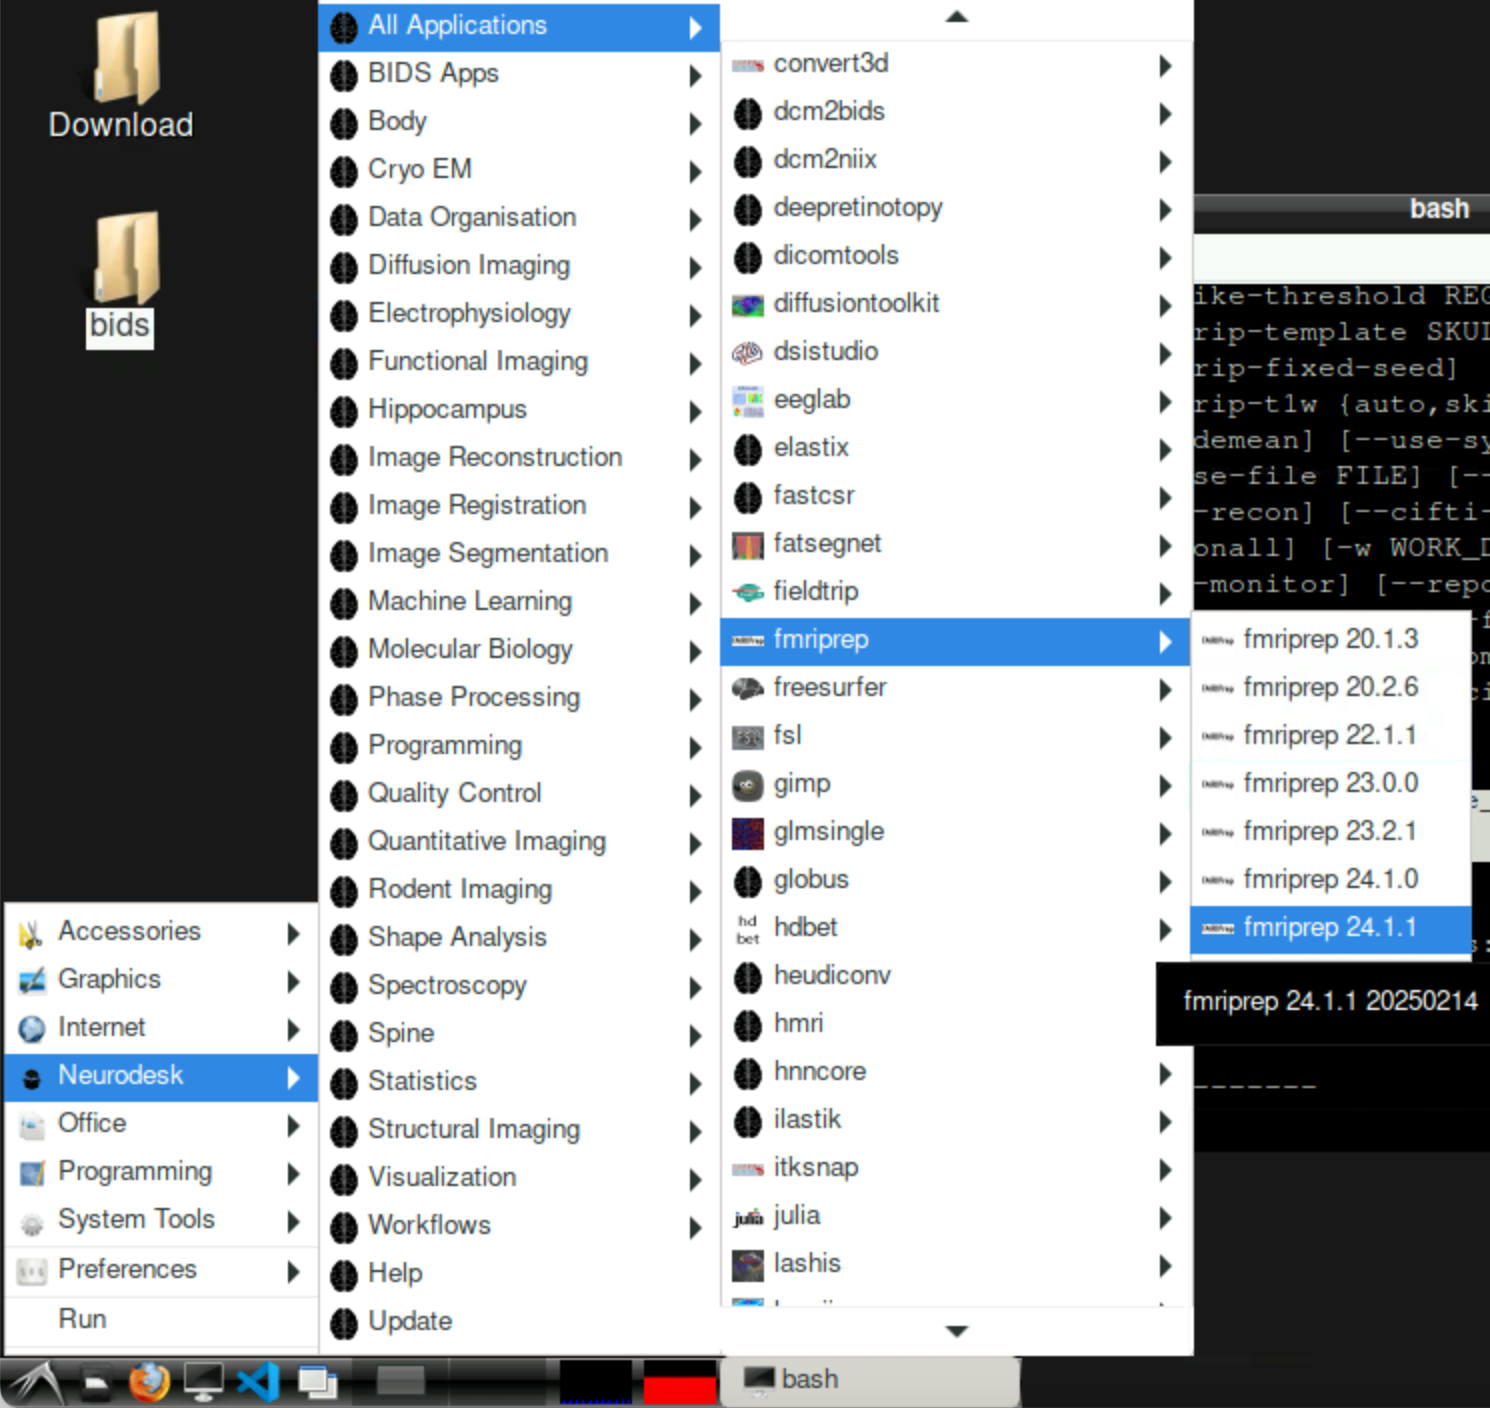1490x1408 pixels.
Task: Launch fmriprep 24.1.0
Action: pos(1330,880)
